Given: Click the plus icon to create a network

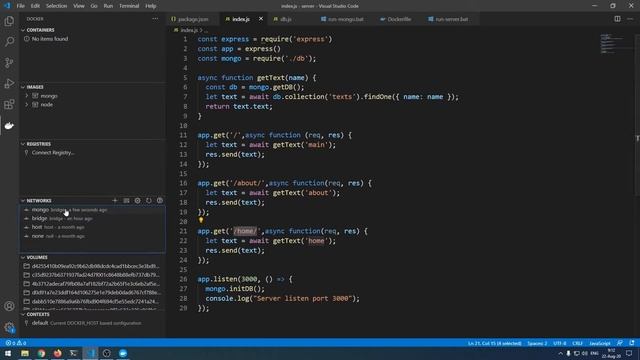Looking at the screenshot, I should 115,200.
